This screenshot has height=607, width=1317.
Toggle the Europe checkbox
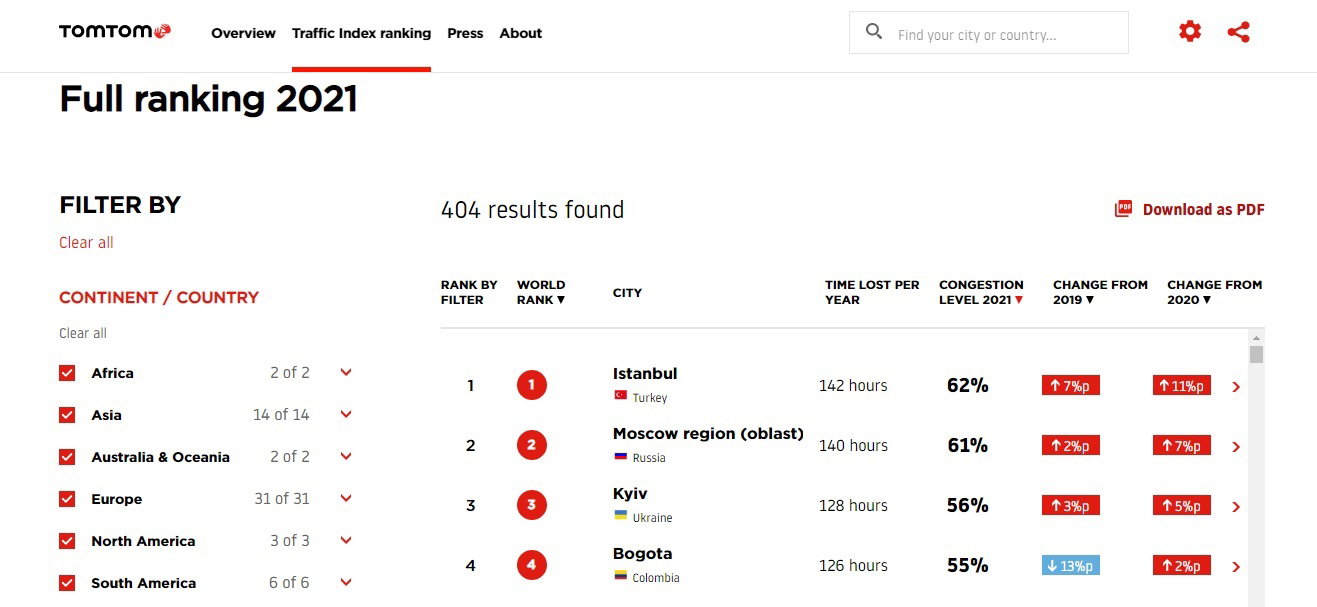click(x=67, y=499)
